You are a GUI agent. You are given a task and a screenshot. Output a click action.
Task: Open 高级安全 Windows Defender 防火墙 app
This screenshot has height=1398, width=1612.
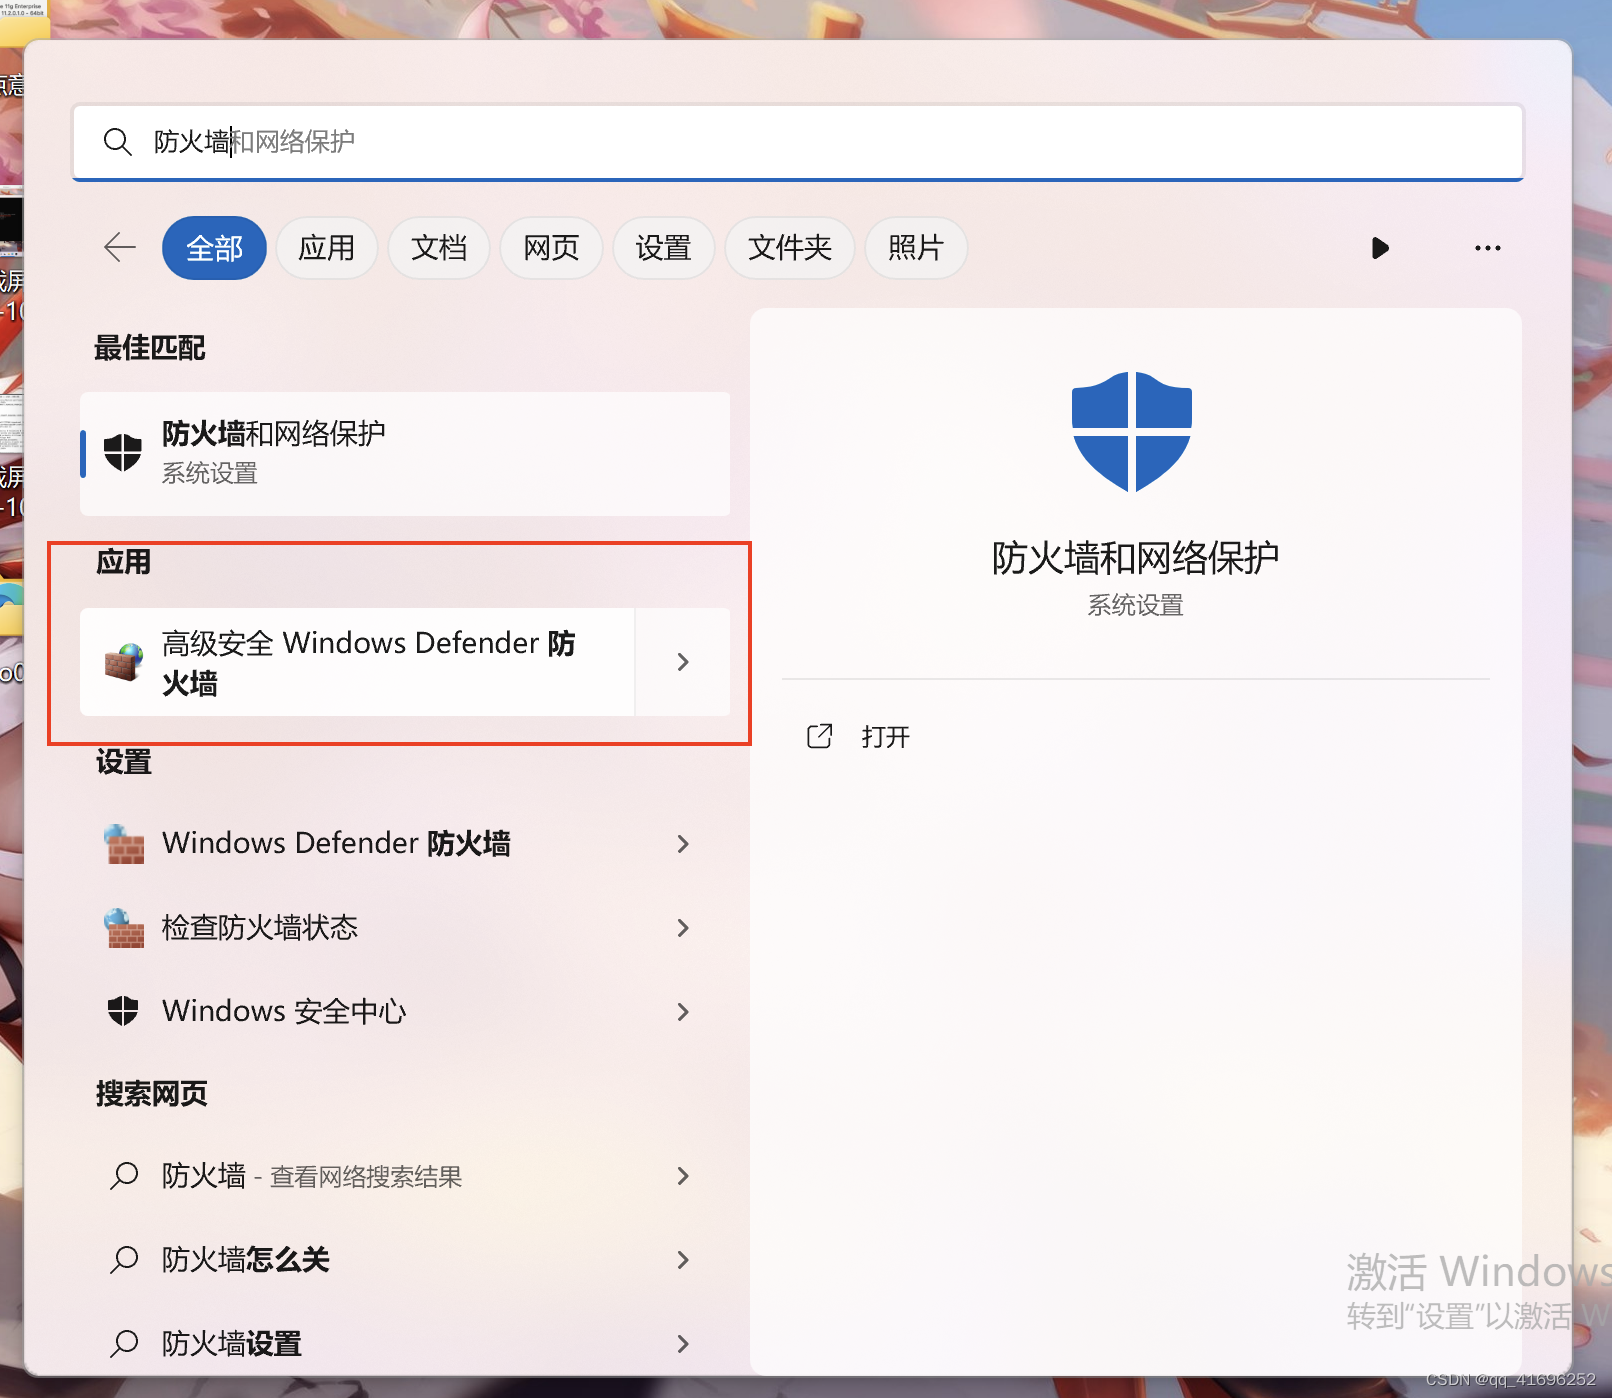(357, 662)
